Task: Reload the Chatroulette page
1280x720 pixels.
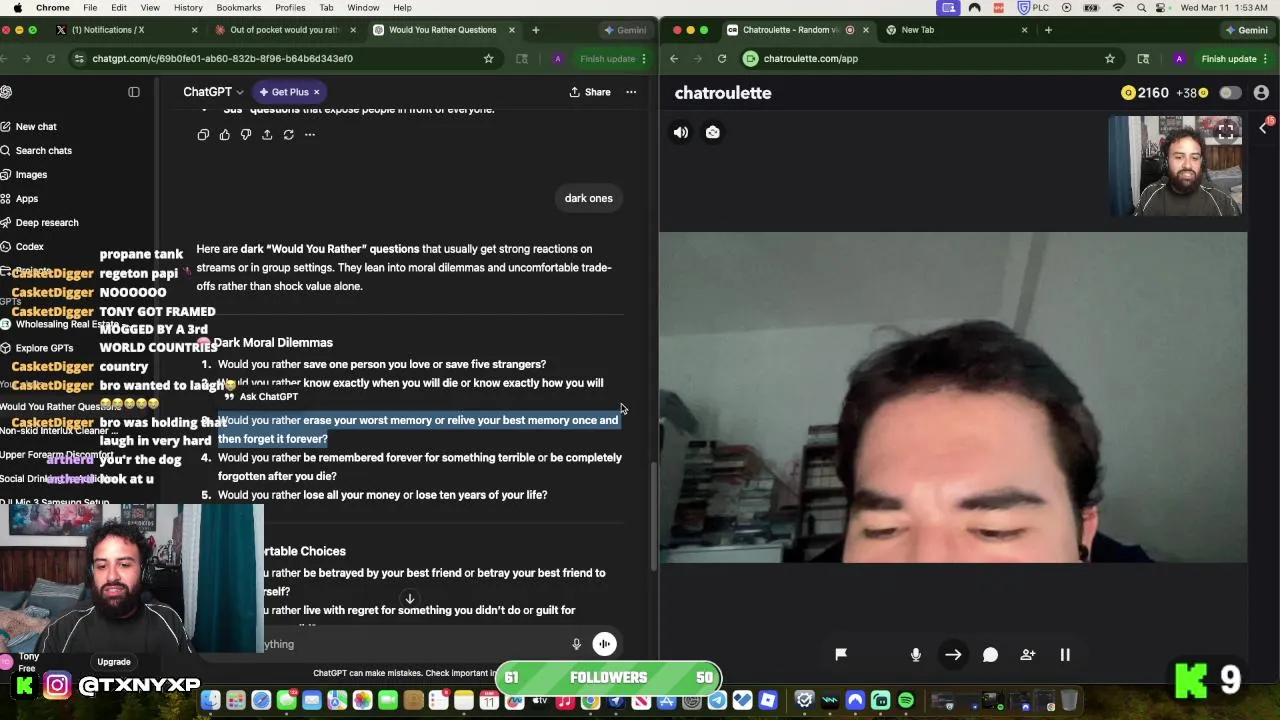Action: (722, 59)
